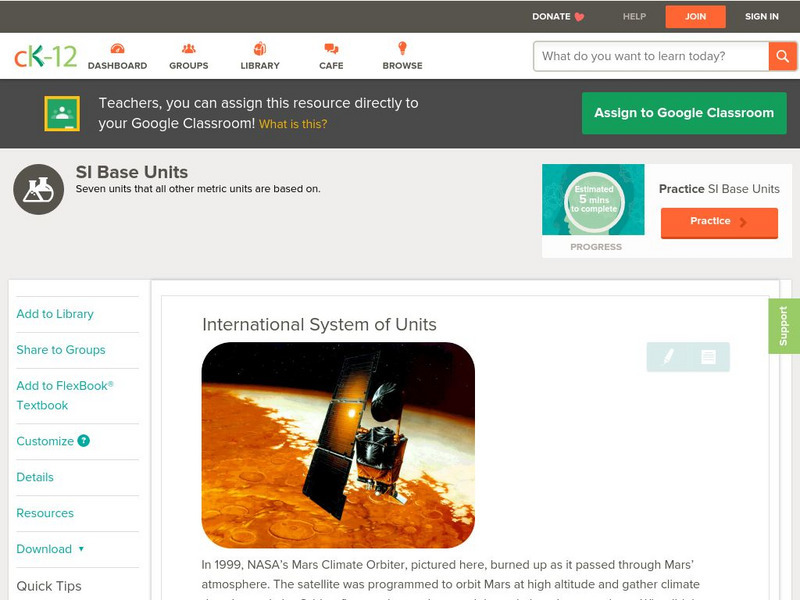The image size is (800, 600).
Task: Click Add to Library link
Action: (x=55, y=314)
